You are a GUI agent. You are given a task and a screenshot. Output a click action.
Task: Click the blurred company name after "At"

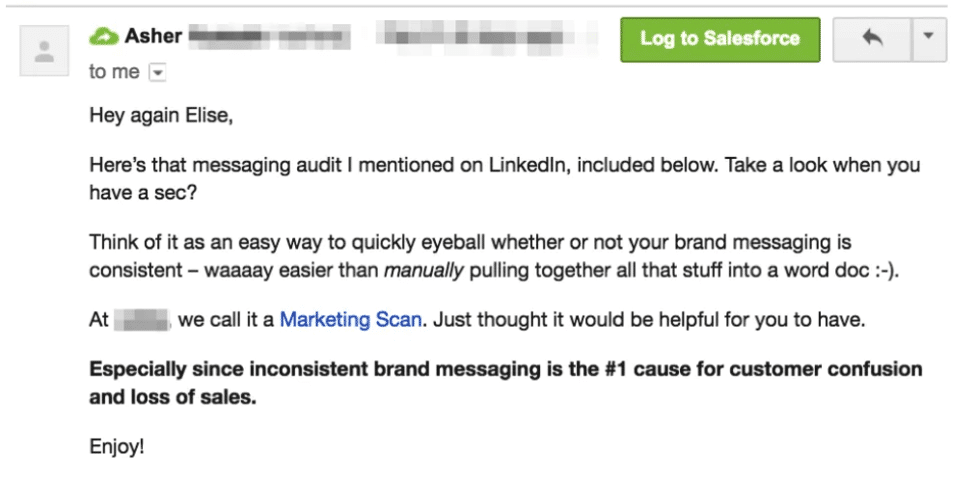[144, 321]
